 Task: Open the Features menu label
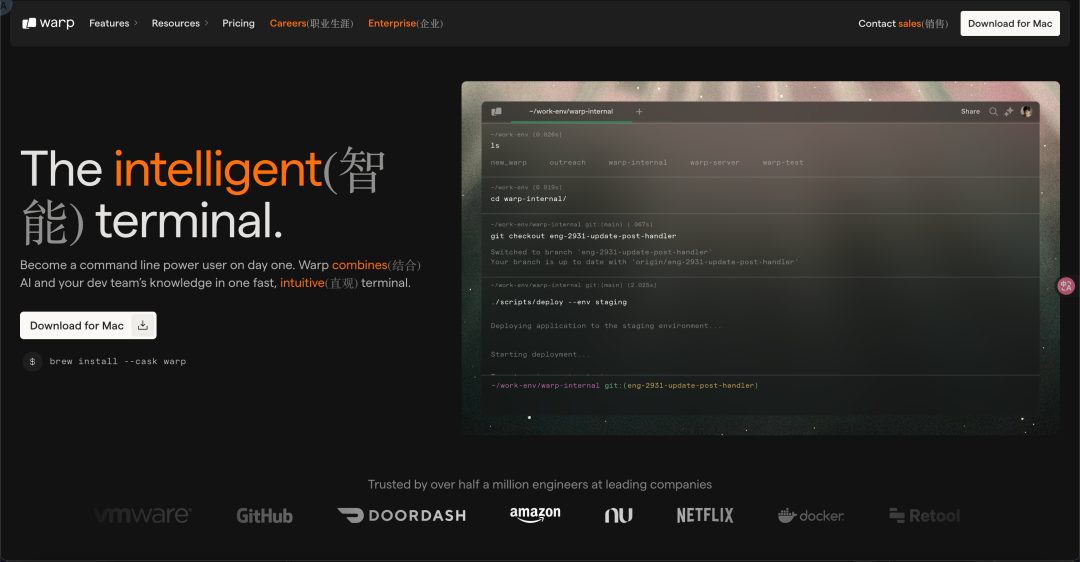point(109,23)
